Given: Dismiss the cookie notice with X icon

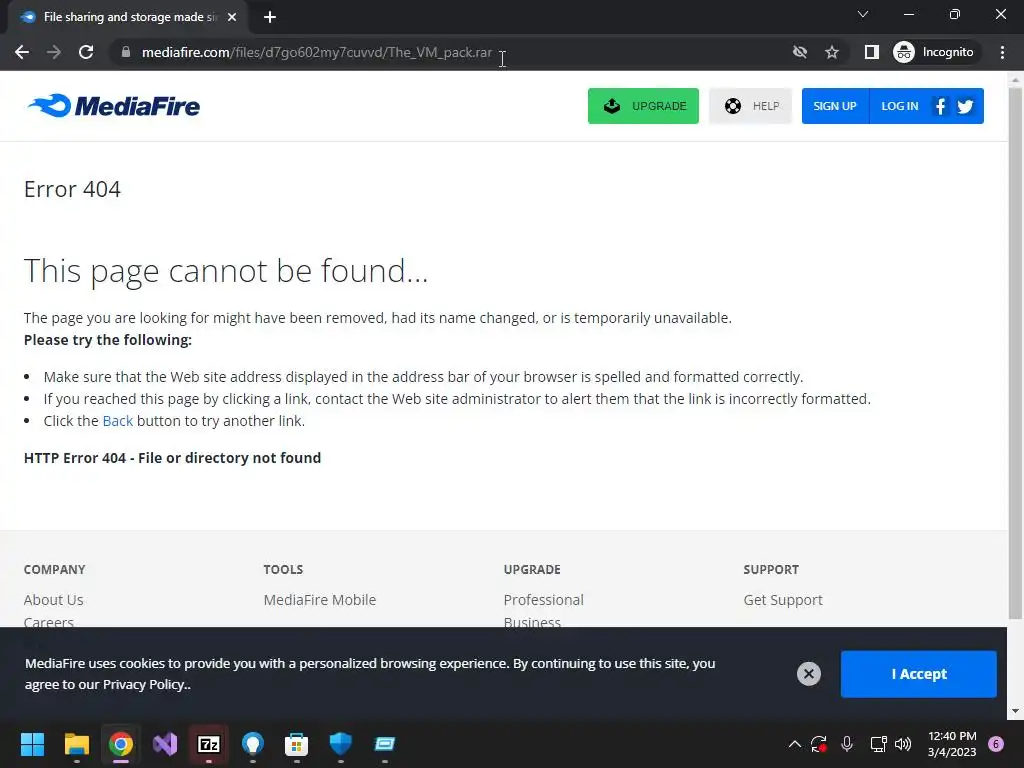Looking at the screenshot, I should [x=808, y=673].
